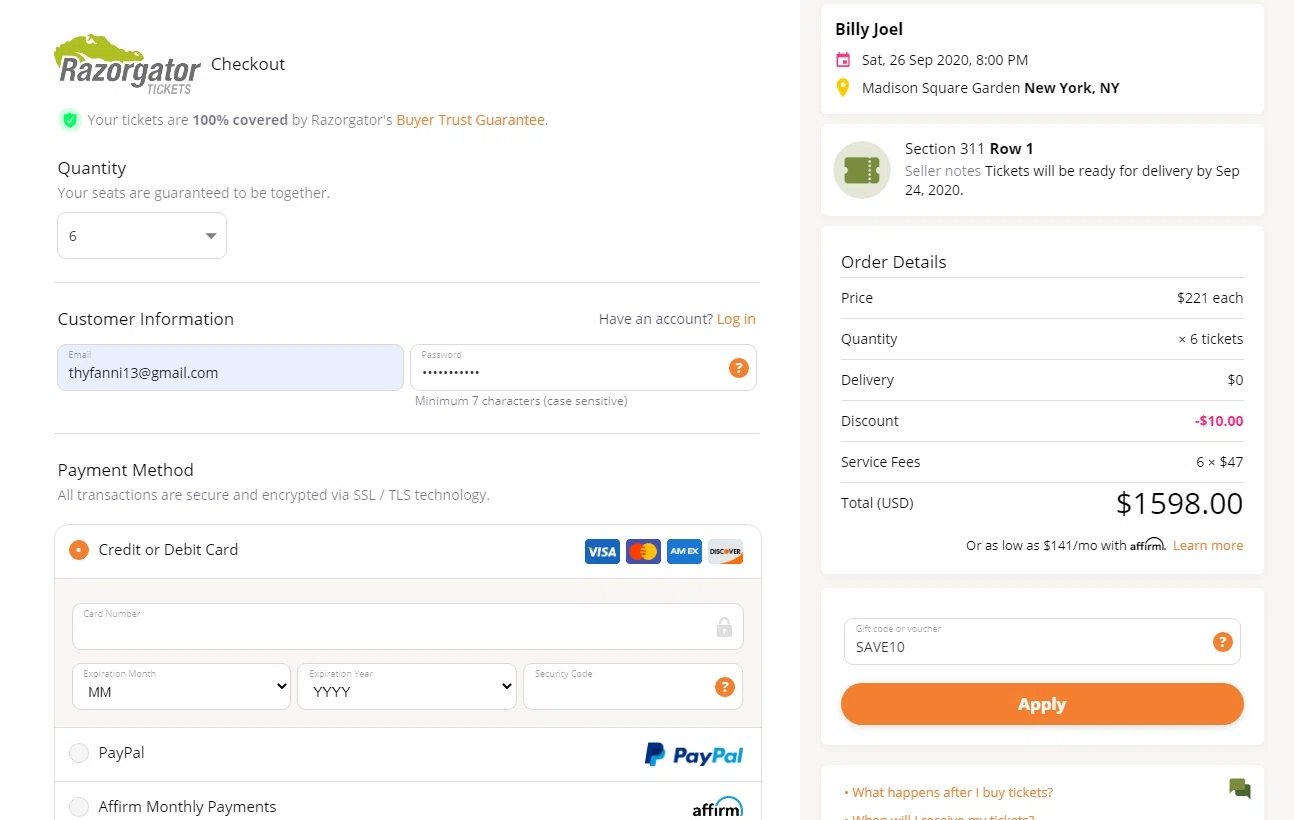The height and width of the screenshot is (820, 1294).
Task: Click the Discover card logo
Action: pos(725,551)
